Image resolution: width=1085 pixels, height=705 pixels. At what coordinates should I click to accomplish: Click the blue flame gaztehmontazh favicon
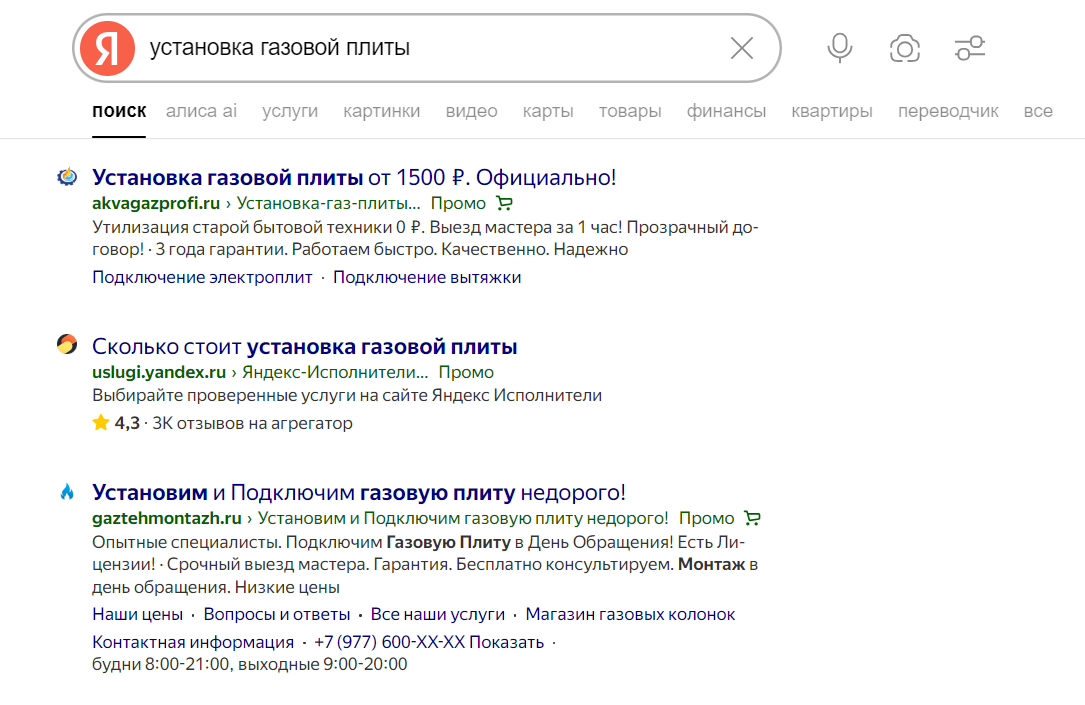click(67, 492)
